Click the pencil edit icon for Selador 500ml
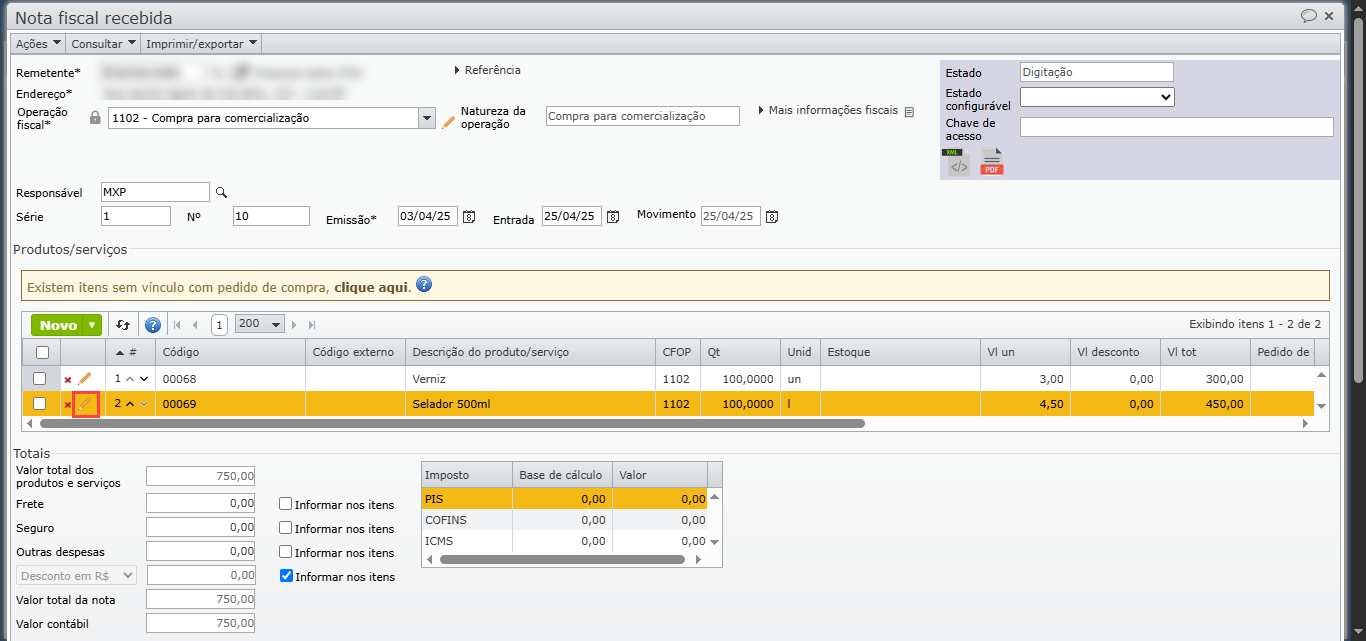Image resolution: width=1366 pixels, height=641 pixels. tap(85, 404)
